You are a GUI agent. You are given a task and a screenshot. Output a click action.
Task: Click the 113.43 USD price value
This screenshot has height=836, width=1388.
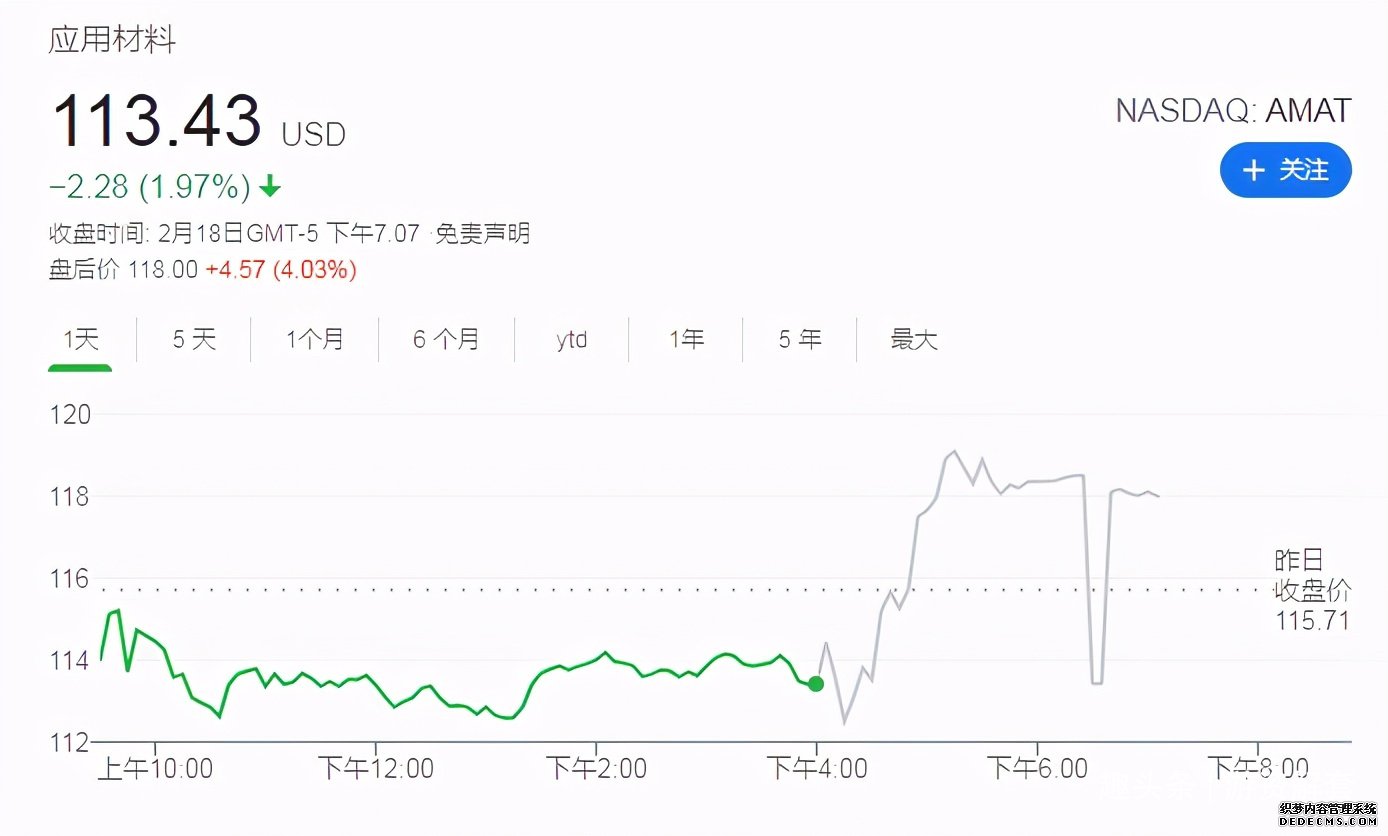198,120
